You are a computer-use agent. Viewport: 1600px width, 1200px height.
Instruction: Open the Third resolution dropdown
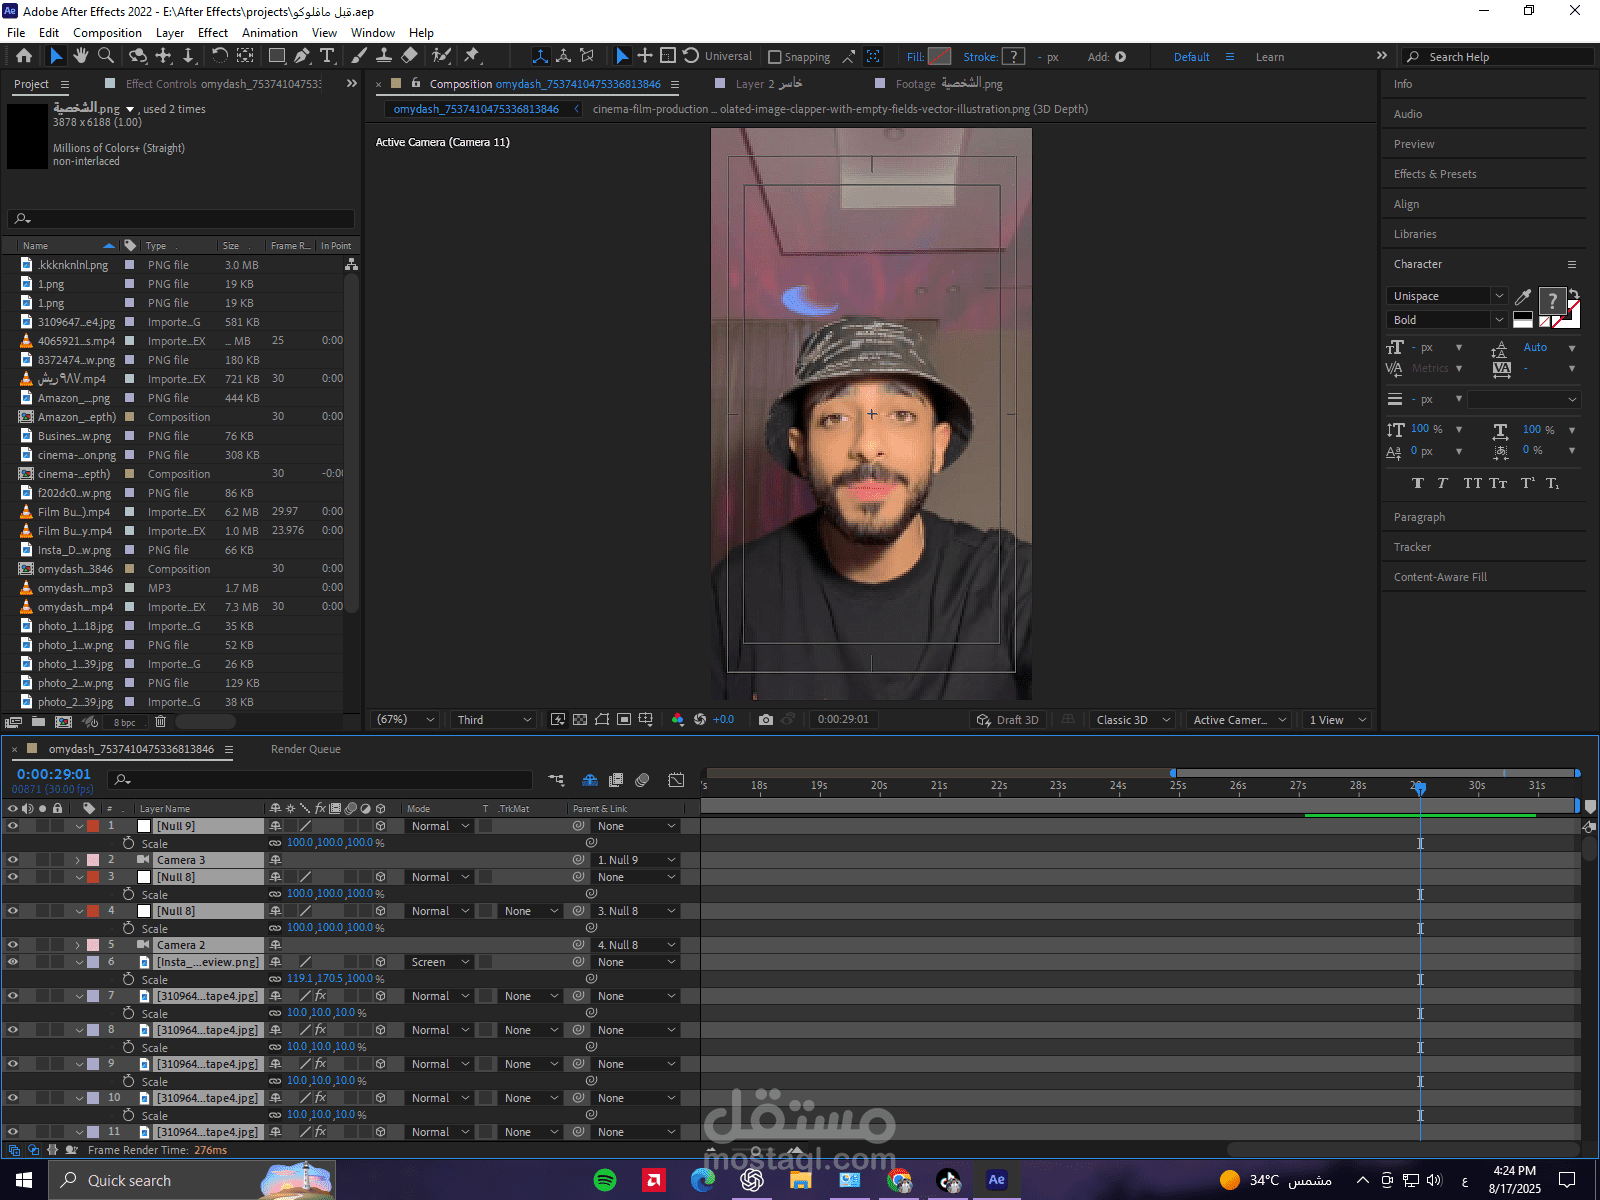point(494,720)
